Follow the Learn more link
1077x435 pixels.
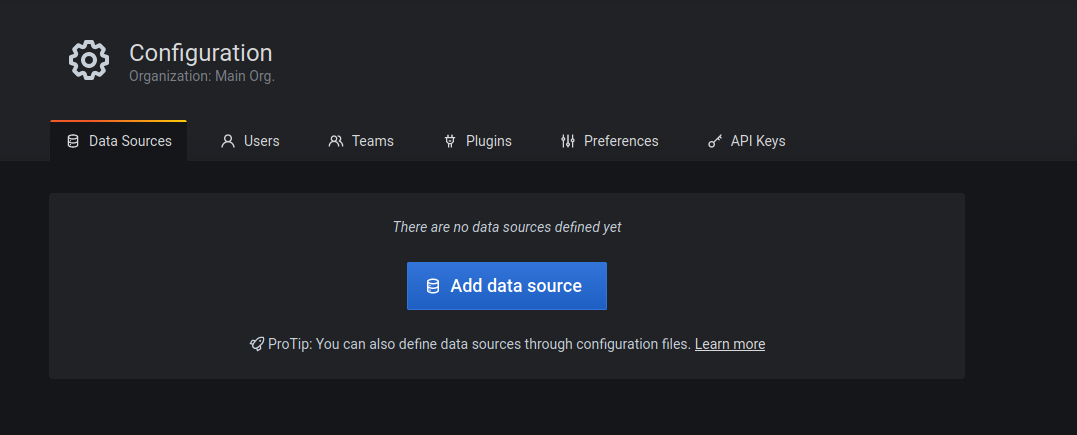tap(729, 344)
